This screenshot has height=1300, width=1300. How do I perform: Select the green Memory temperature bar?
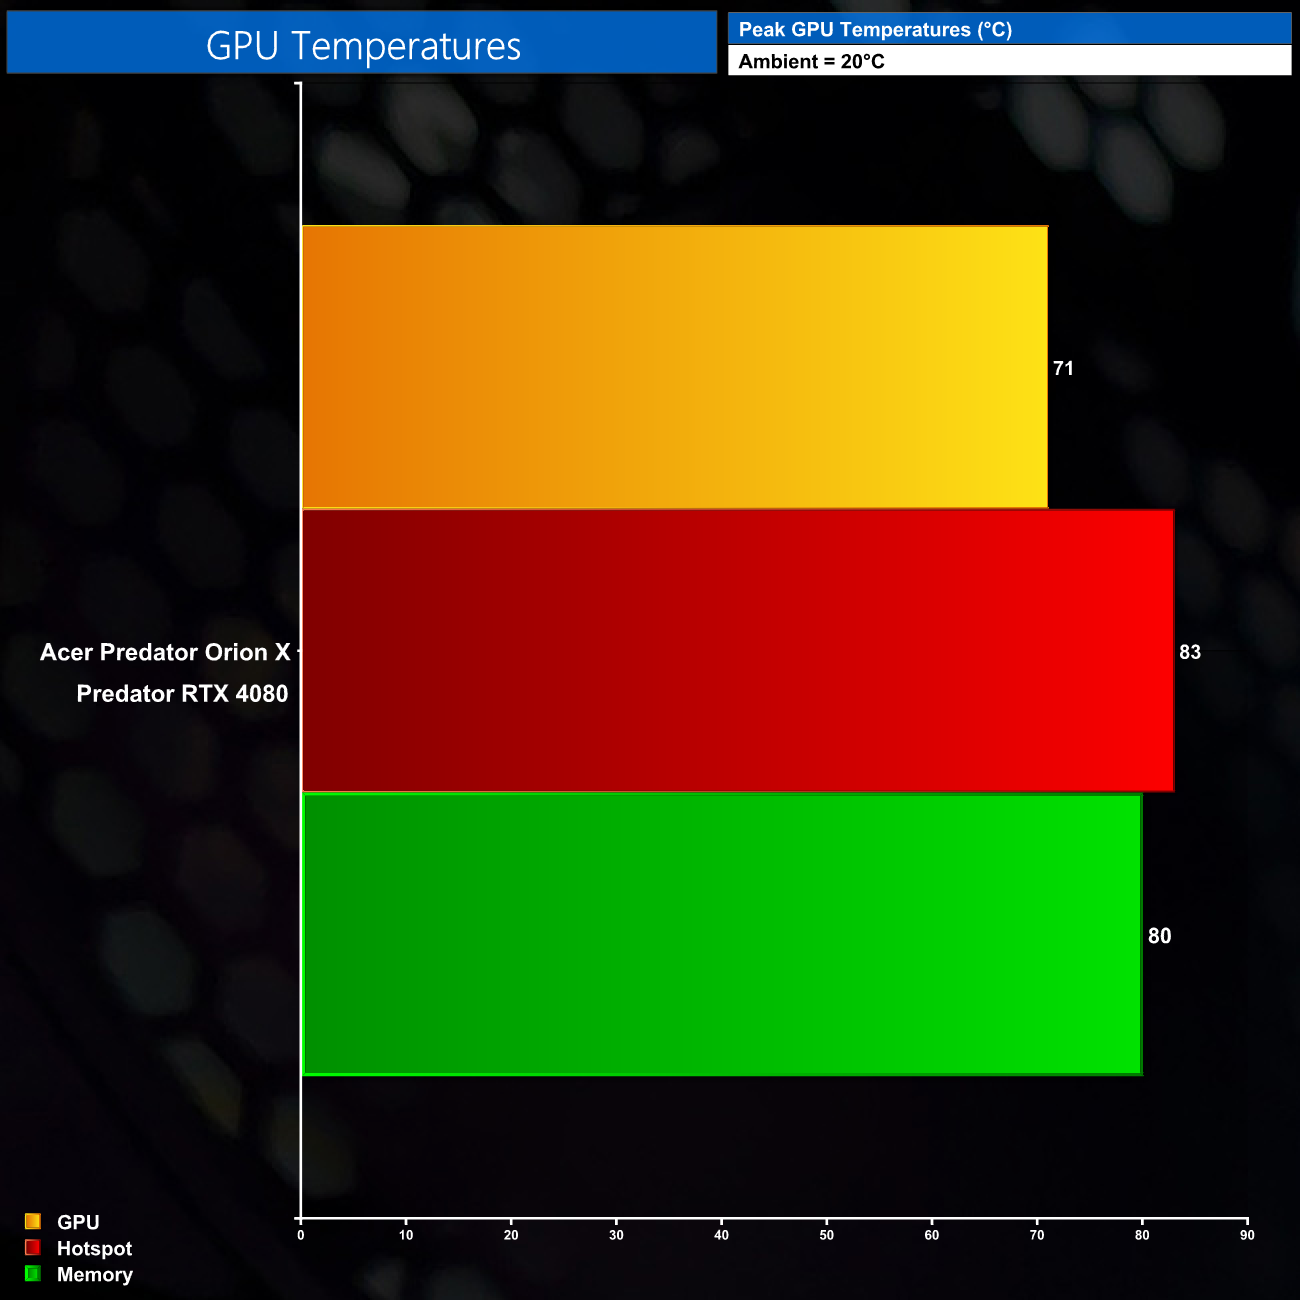coord(722,934)
